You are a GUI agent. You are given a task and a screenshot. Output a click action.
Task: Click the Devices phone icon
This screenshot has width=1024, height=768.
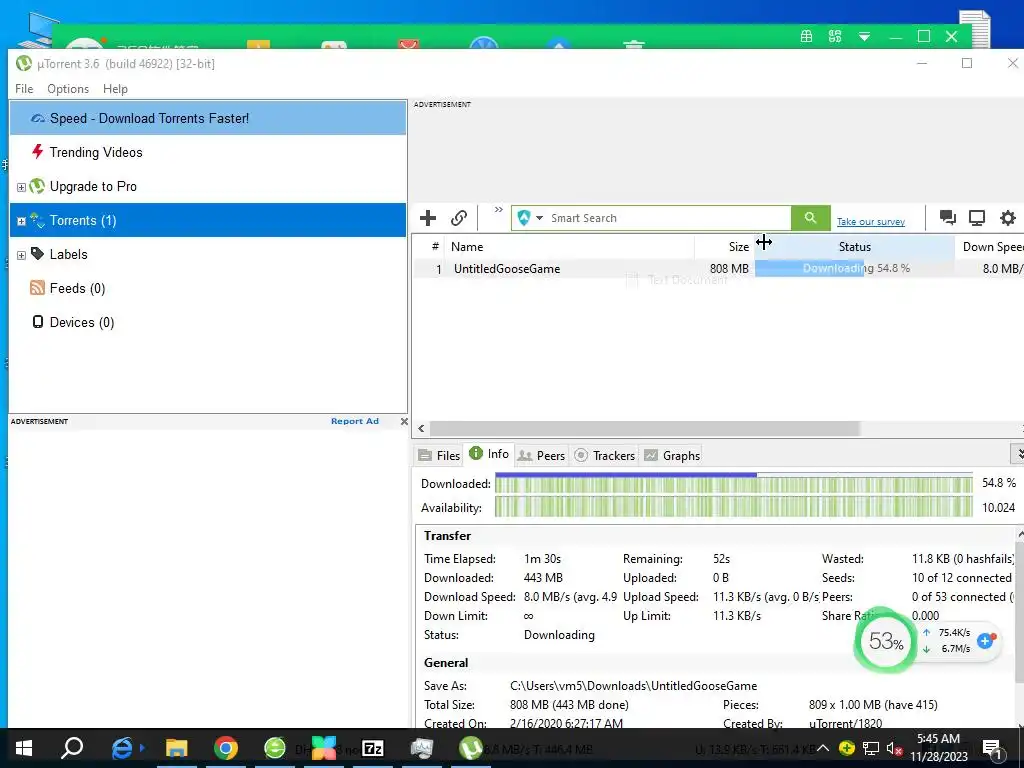38,321
